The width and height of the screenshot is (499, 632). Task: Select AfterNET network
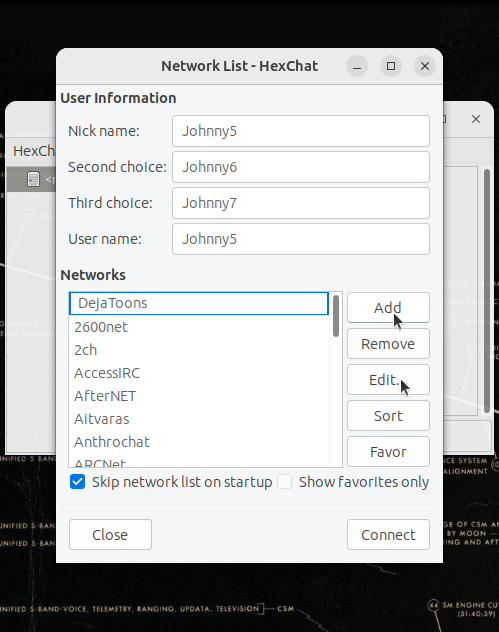coord(199,396)
